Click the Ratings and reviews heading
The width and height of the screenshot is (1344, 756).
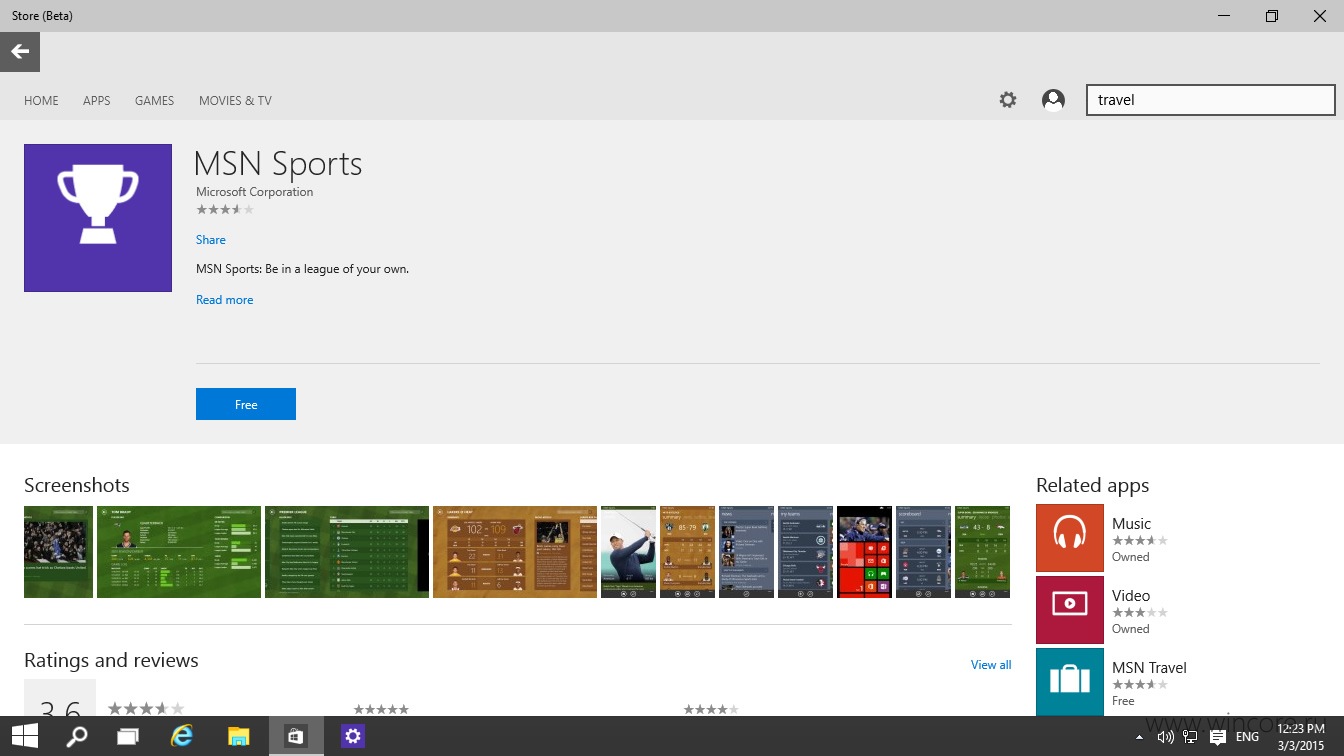coord(111,660)
